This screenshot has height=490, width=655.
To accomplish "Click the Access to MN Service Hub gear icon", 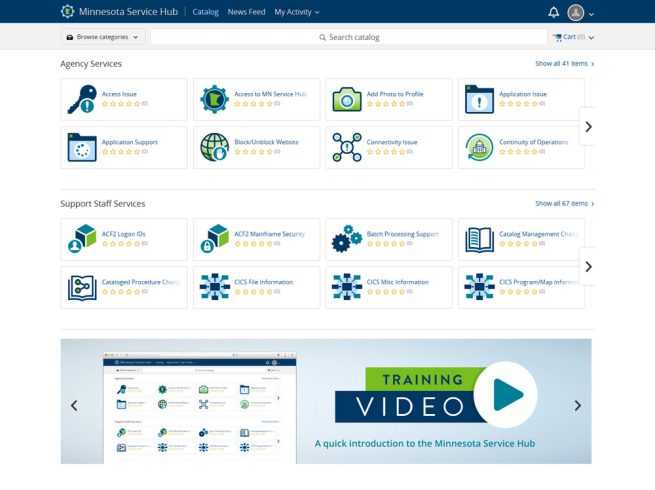I will tap(214, 99).
